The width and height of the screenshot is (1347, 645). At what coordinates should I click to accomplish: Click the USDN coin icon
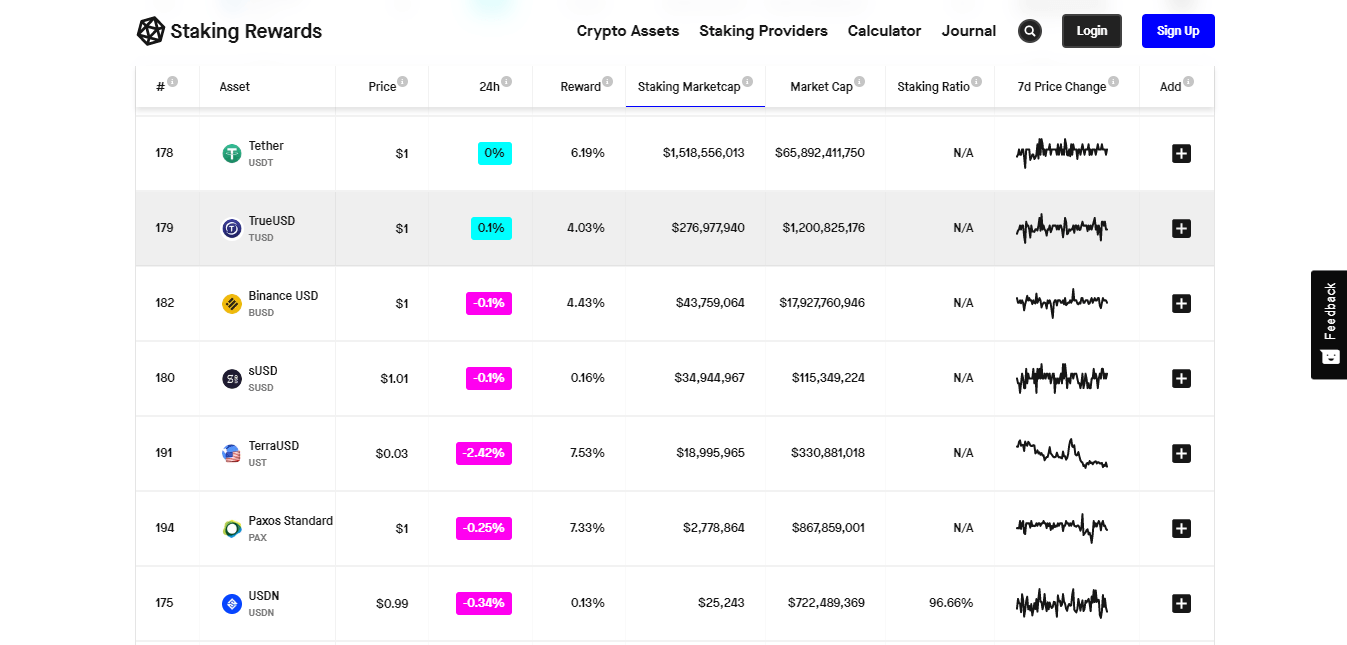(x=232, y=603)
